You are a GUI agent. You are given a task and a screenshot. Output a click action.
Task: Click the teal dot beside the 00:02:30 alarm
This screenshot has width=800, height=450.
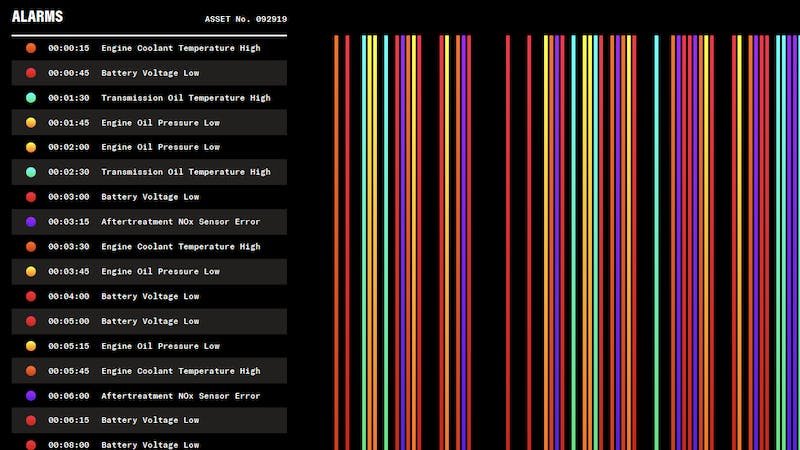(31, 172)
